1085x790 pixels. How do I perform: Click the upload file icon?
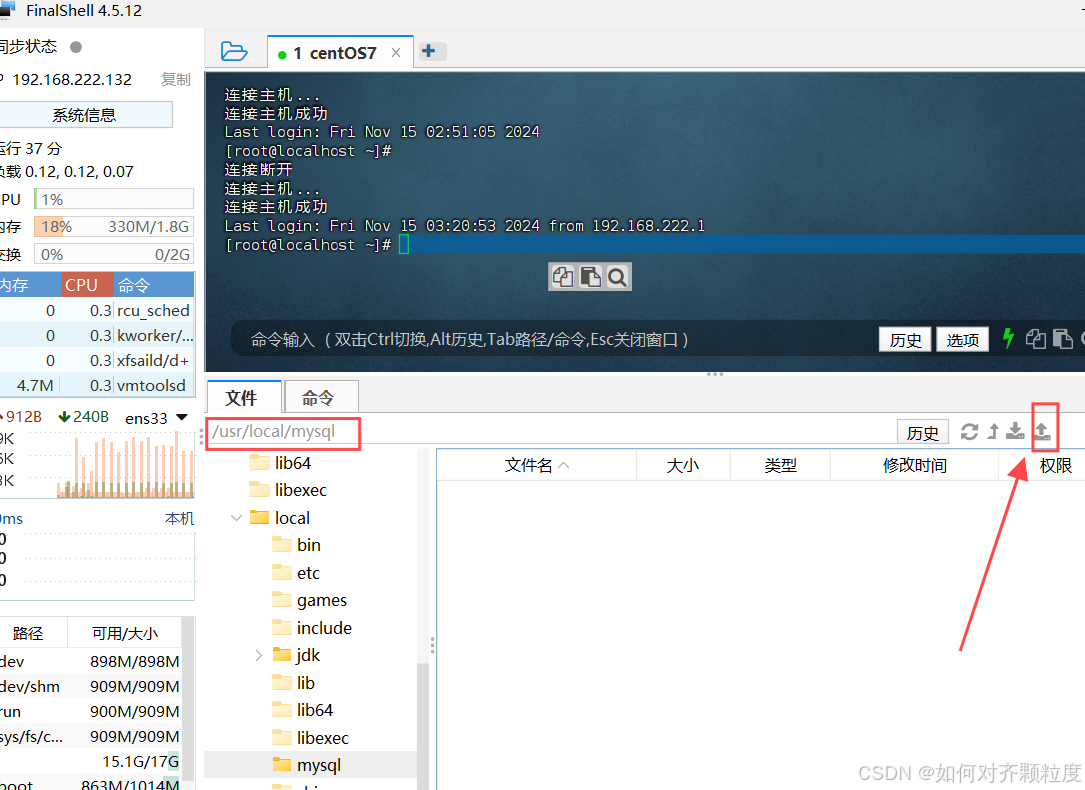pos(1043,432)
